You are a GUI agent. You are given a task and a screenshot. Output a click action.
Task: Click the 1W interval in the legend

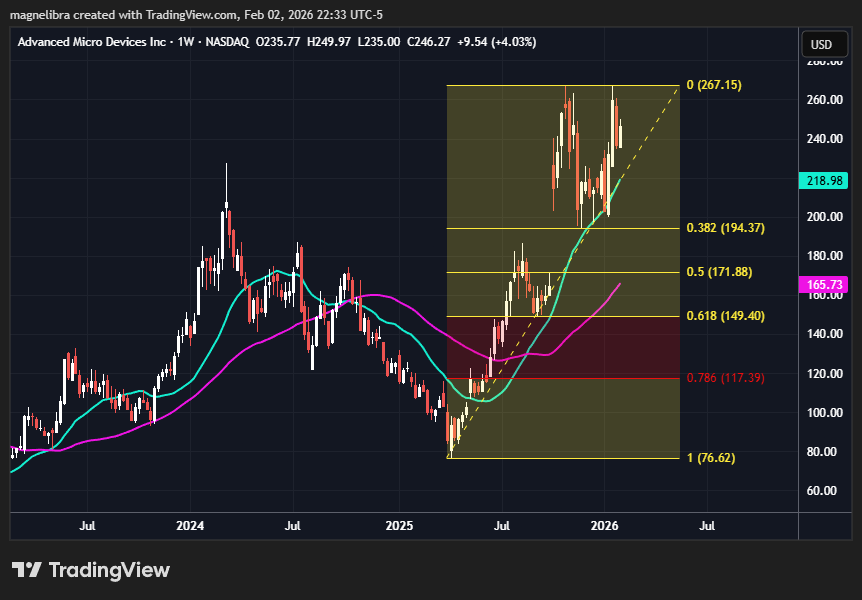click(x=186, y=42)
